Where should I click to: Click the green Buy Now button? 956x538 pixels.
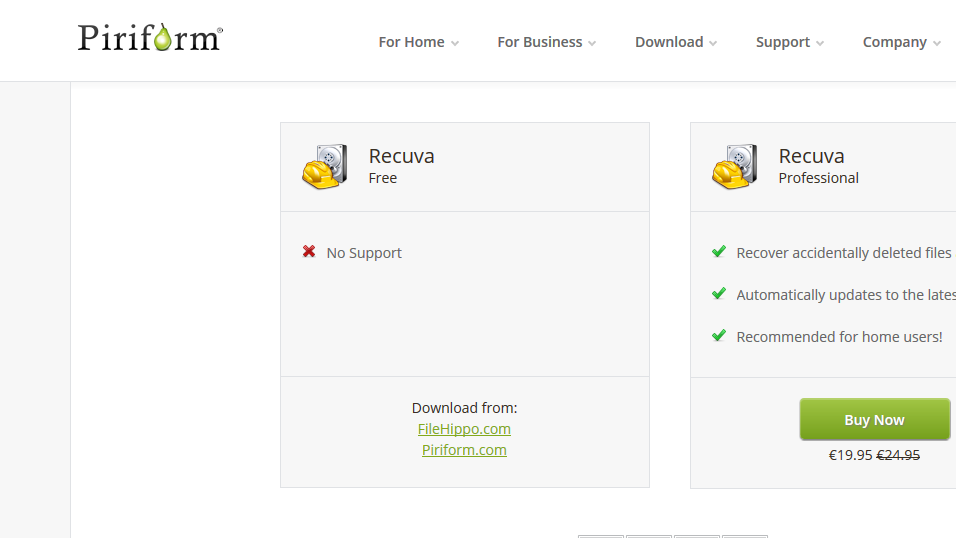click(875, 419)
